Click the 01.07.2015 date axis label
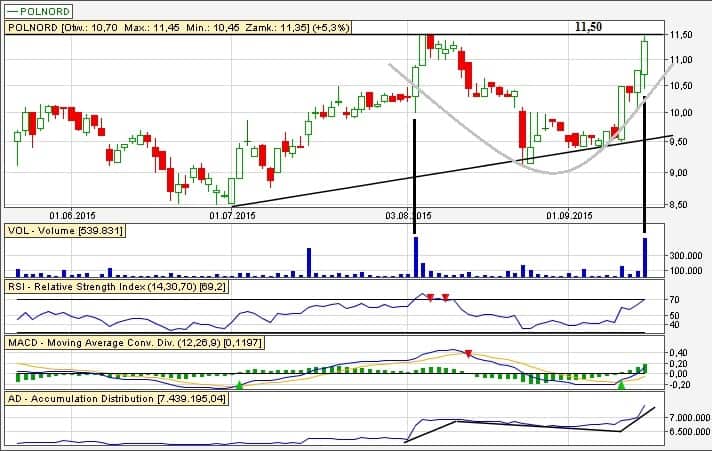Screen dimensions: 712x452 (x=233, y=214)
